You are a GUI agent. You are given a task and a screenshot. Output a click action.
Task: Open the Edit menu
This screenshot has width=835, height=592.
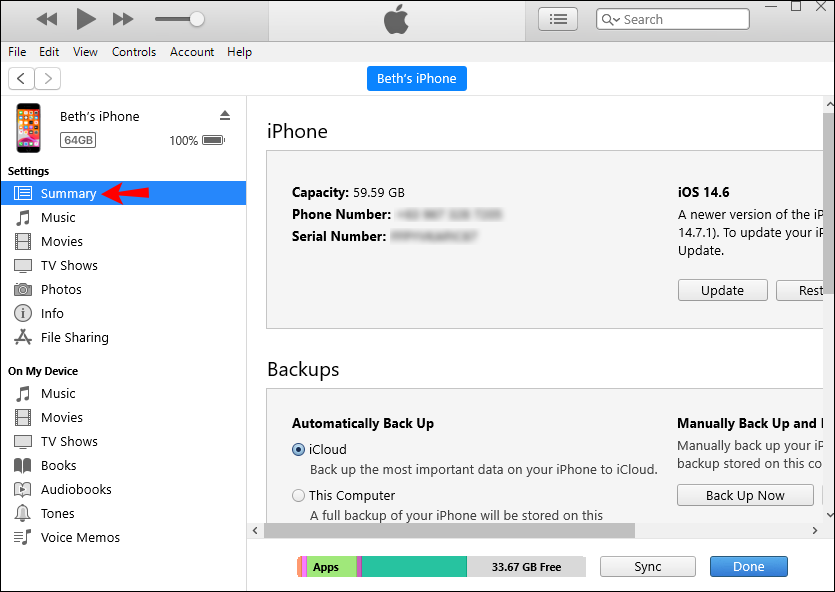pos(49,52)
